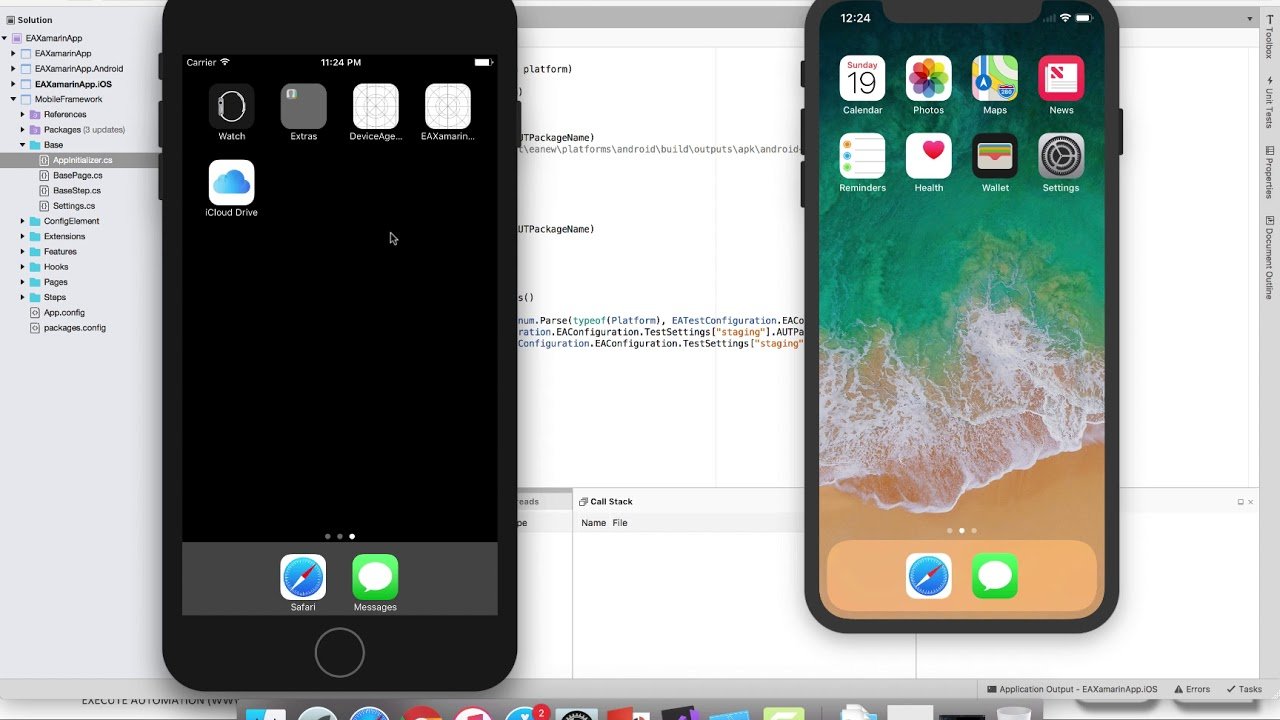
Task: Open Wallet app on iPhone X simulator
Action: coord(995,156)
